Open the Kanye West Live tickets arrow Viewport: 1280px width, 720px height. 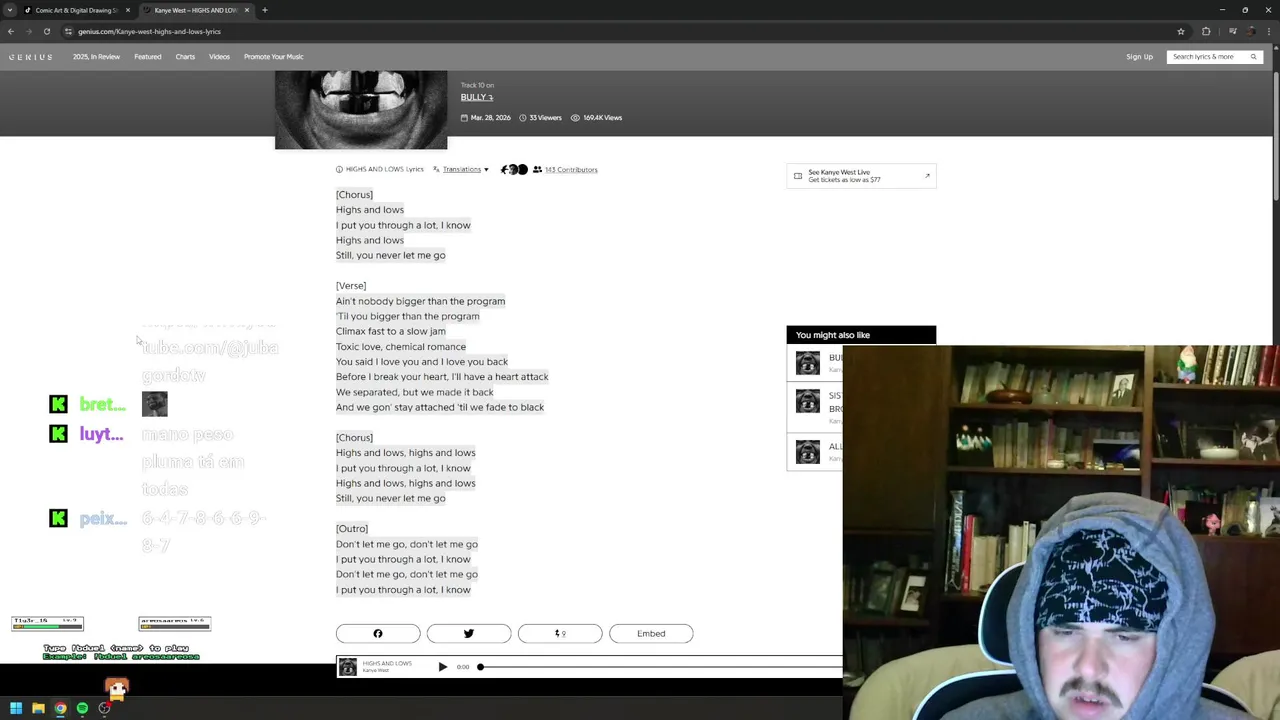(x=927, y=176)
